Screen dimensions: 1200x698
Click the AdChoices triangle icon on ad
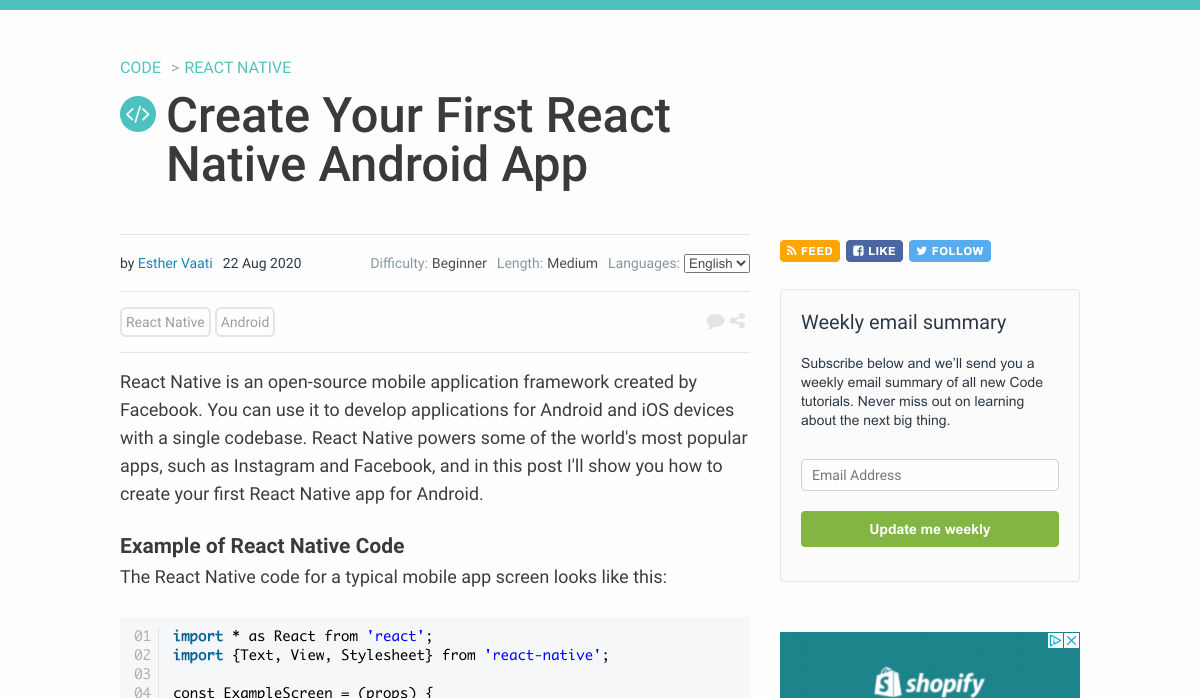(1055, 640)
